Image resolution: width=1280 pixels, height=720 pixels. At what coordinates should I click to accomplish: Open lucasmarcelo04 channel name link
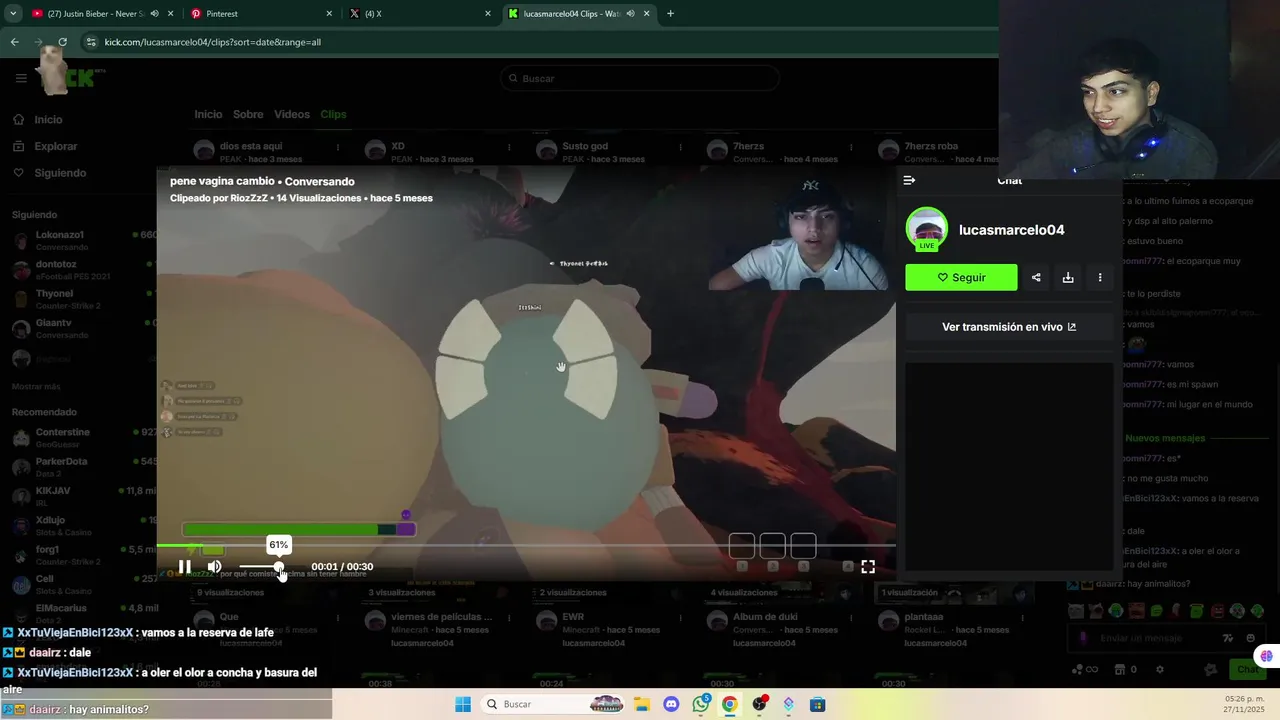(x=1012, y=230)
